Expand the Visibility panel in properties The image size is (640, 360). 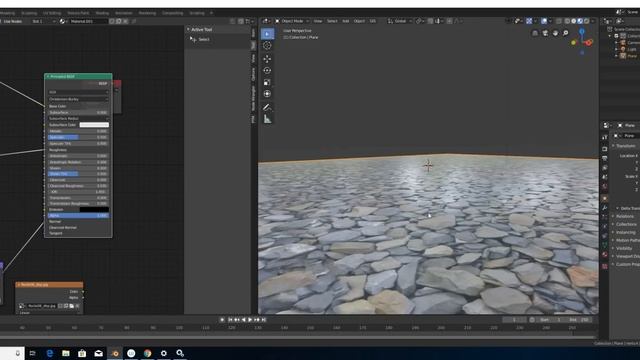(623, 248)
